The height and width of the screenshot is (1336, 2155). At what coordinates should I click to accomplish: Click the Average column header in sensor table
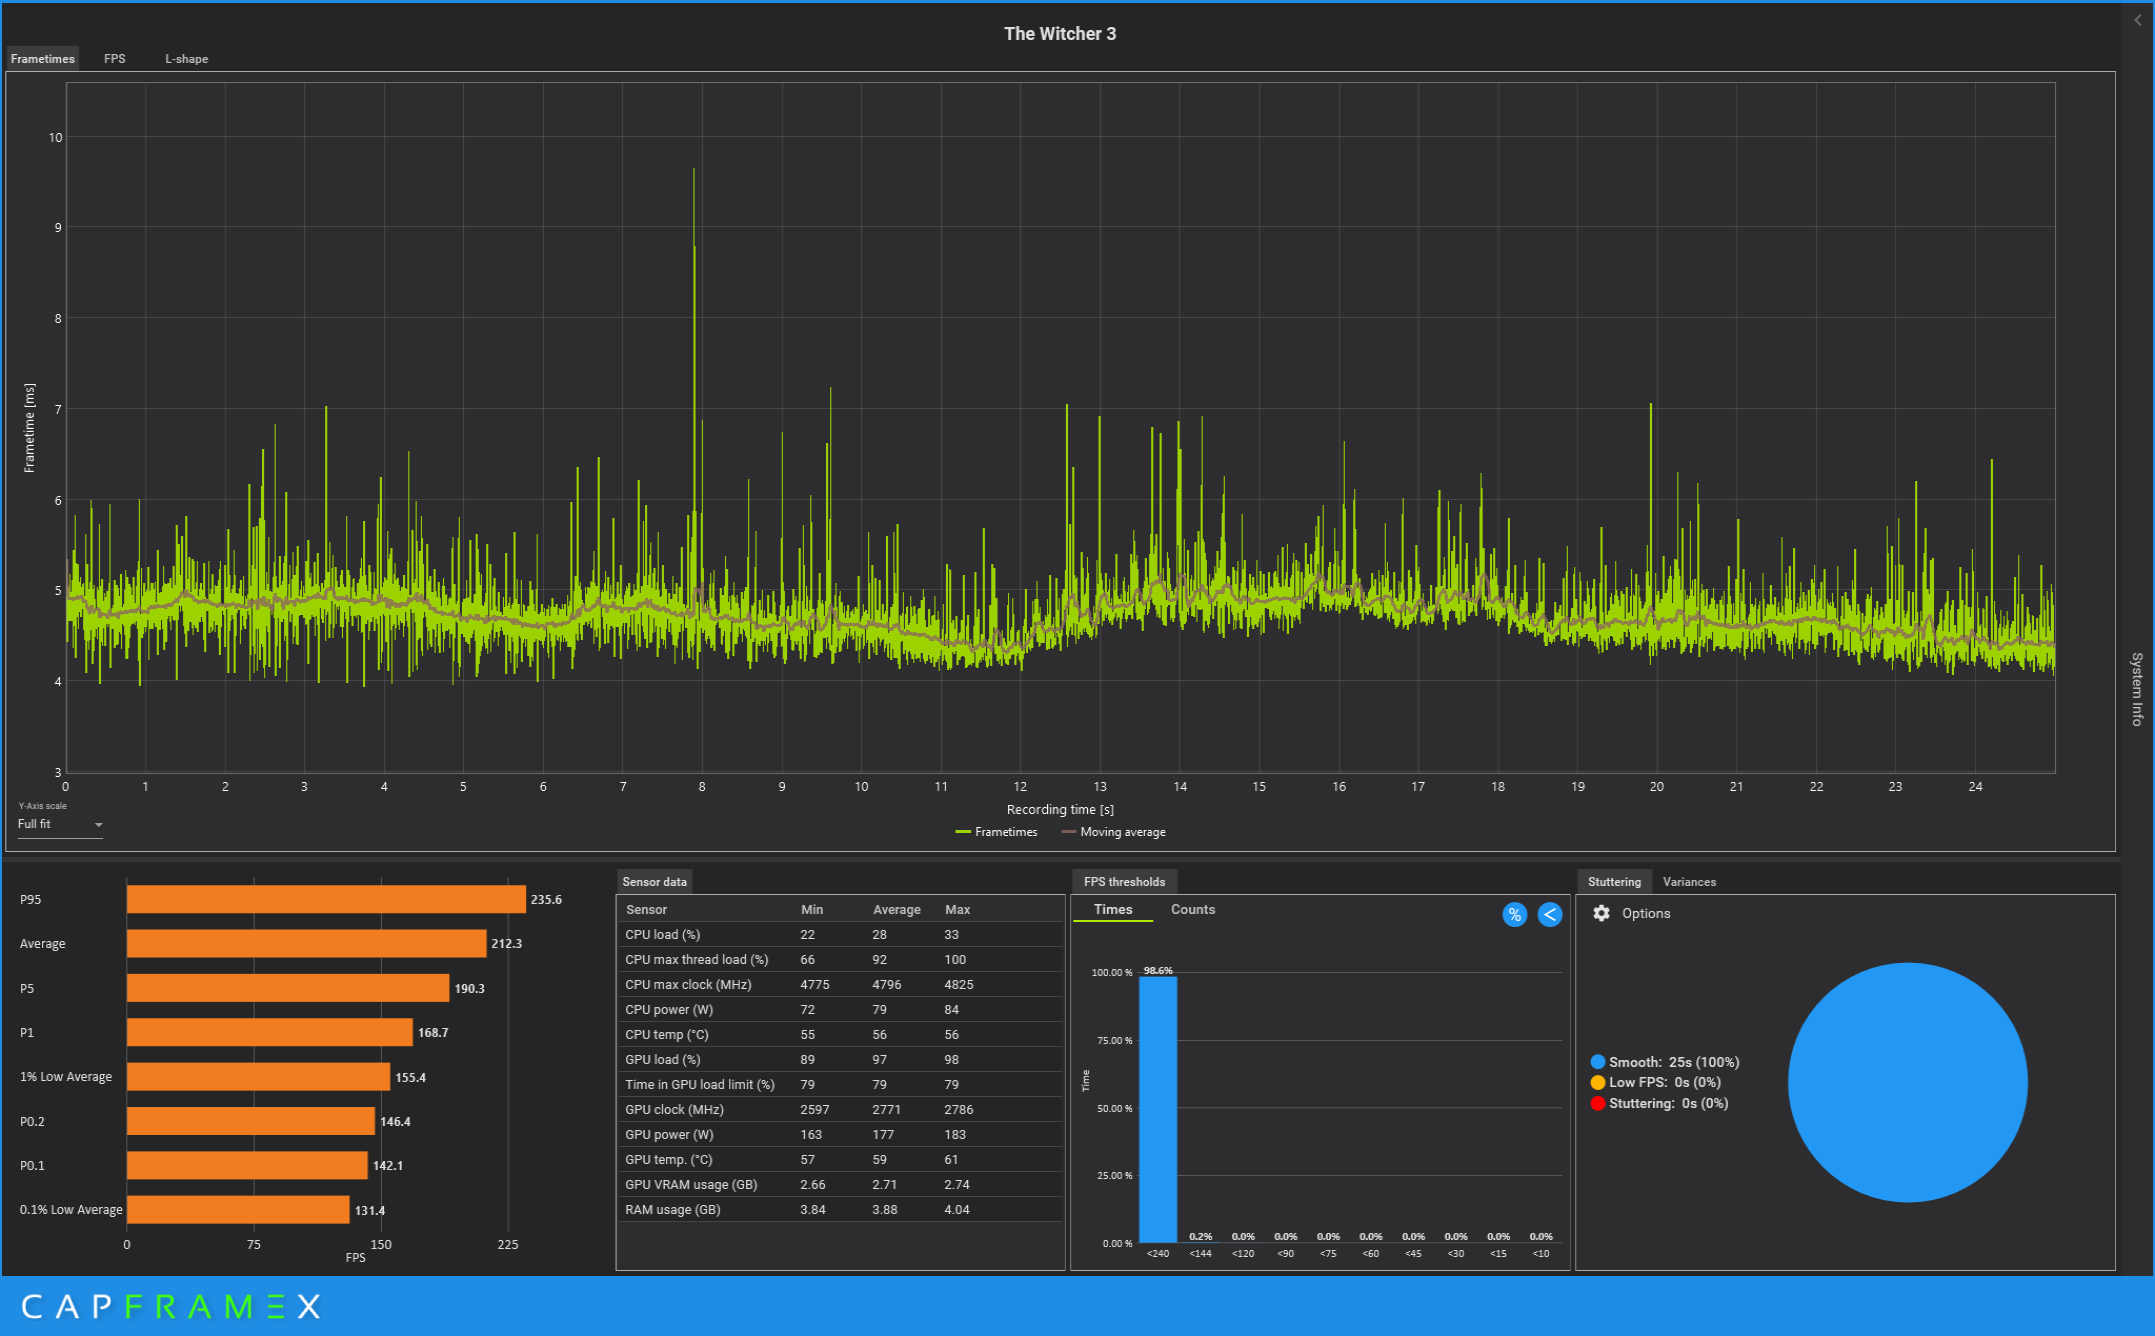coord(896,909)
